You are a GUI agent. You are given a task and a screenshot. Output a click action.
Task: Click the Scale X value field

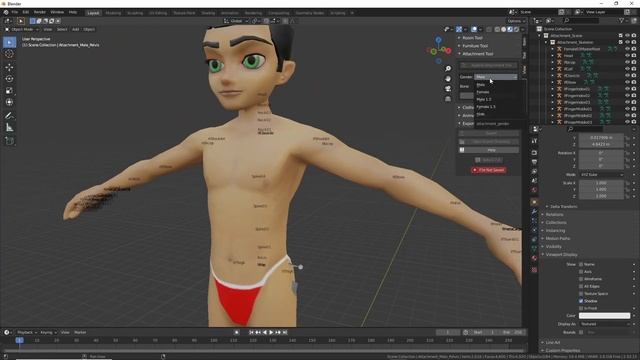[x=601, y=183]
